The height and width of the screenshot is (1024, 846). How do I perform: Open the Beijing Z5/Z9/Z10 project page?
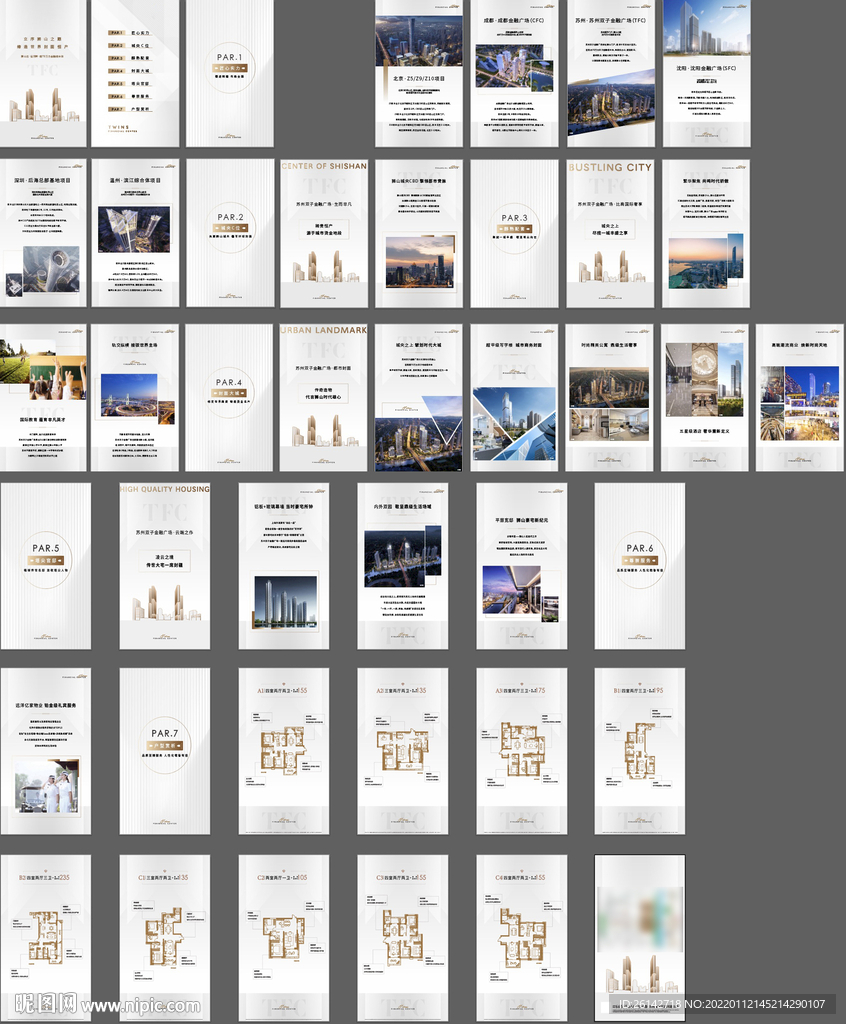tap(419, 73)
